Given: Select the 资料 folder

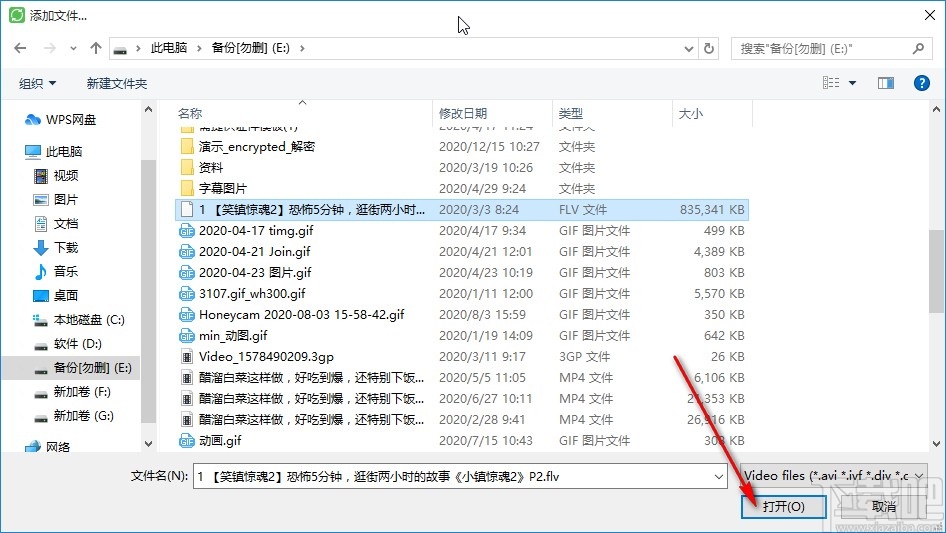Looking at the screenshot, I should (202, 168).
